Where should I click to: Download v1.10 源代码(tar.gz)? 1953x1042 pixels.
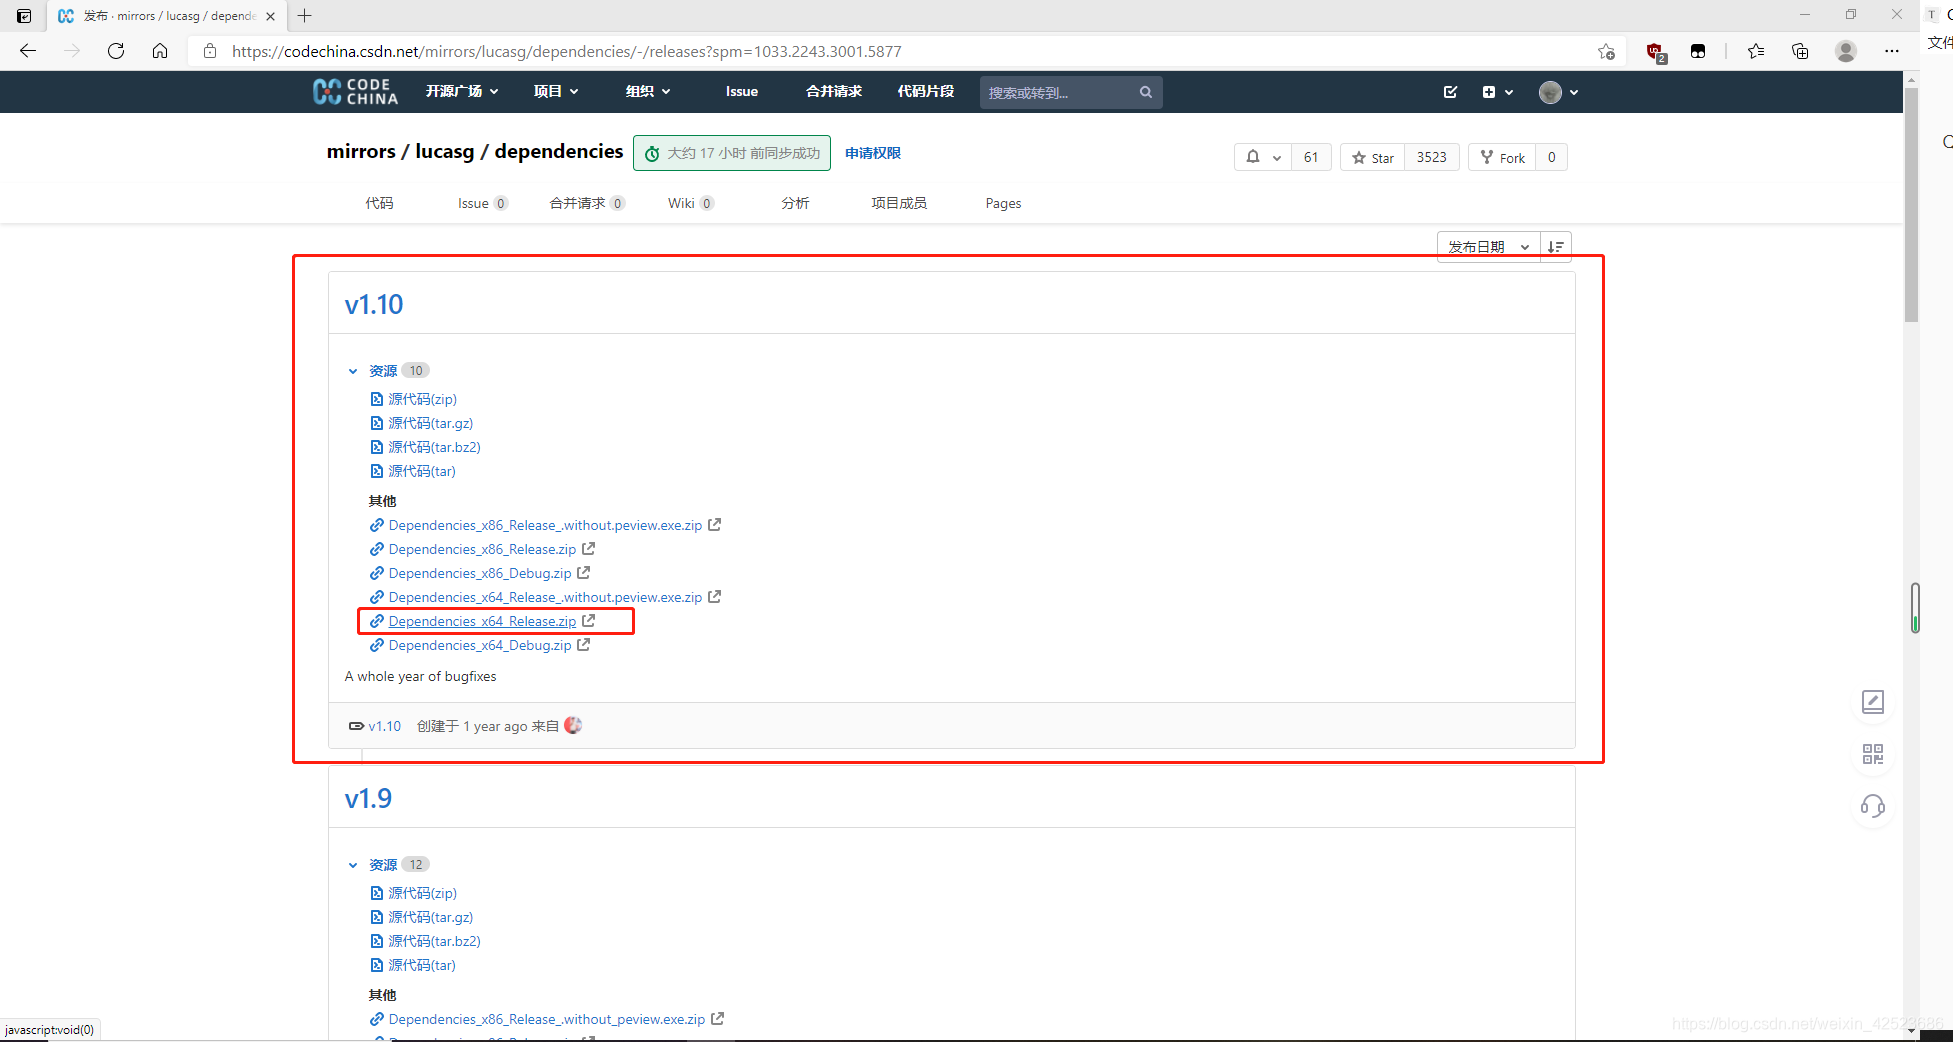(x=430, y=423)
